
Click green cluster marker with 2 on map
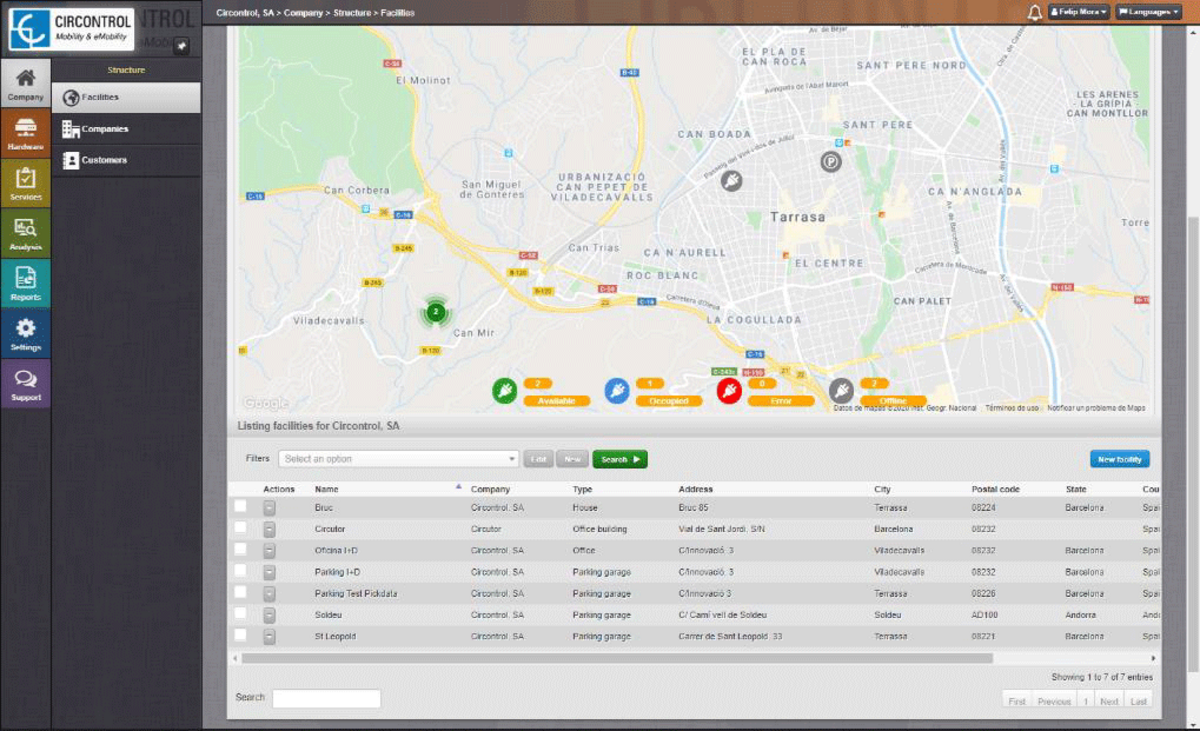[x=435, y=312]
